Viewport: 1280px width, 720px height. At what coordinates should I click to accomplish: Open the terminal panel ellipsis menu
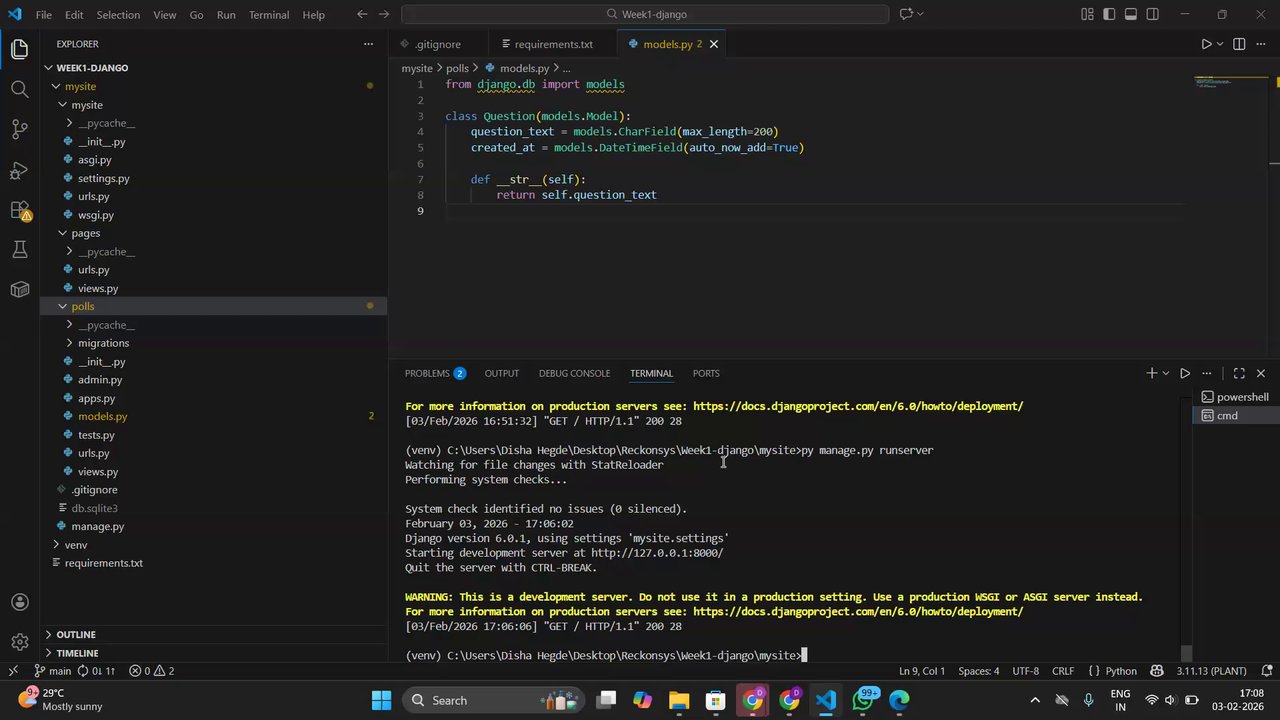(1207, 373)
